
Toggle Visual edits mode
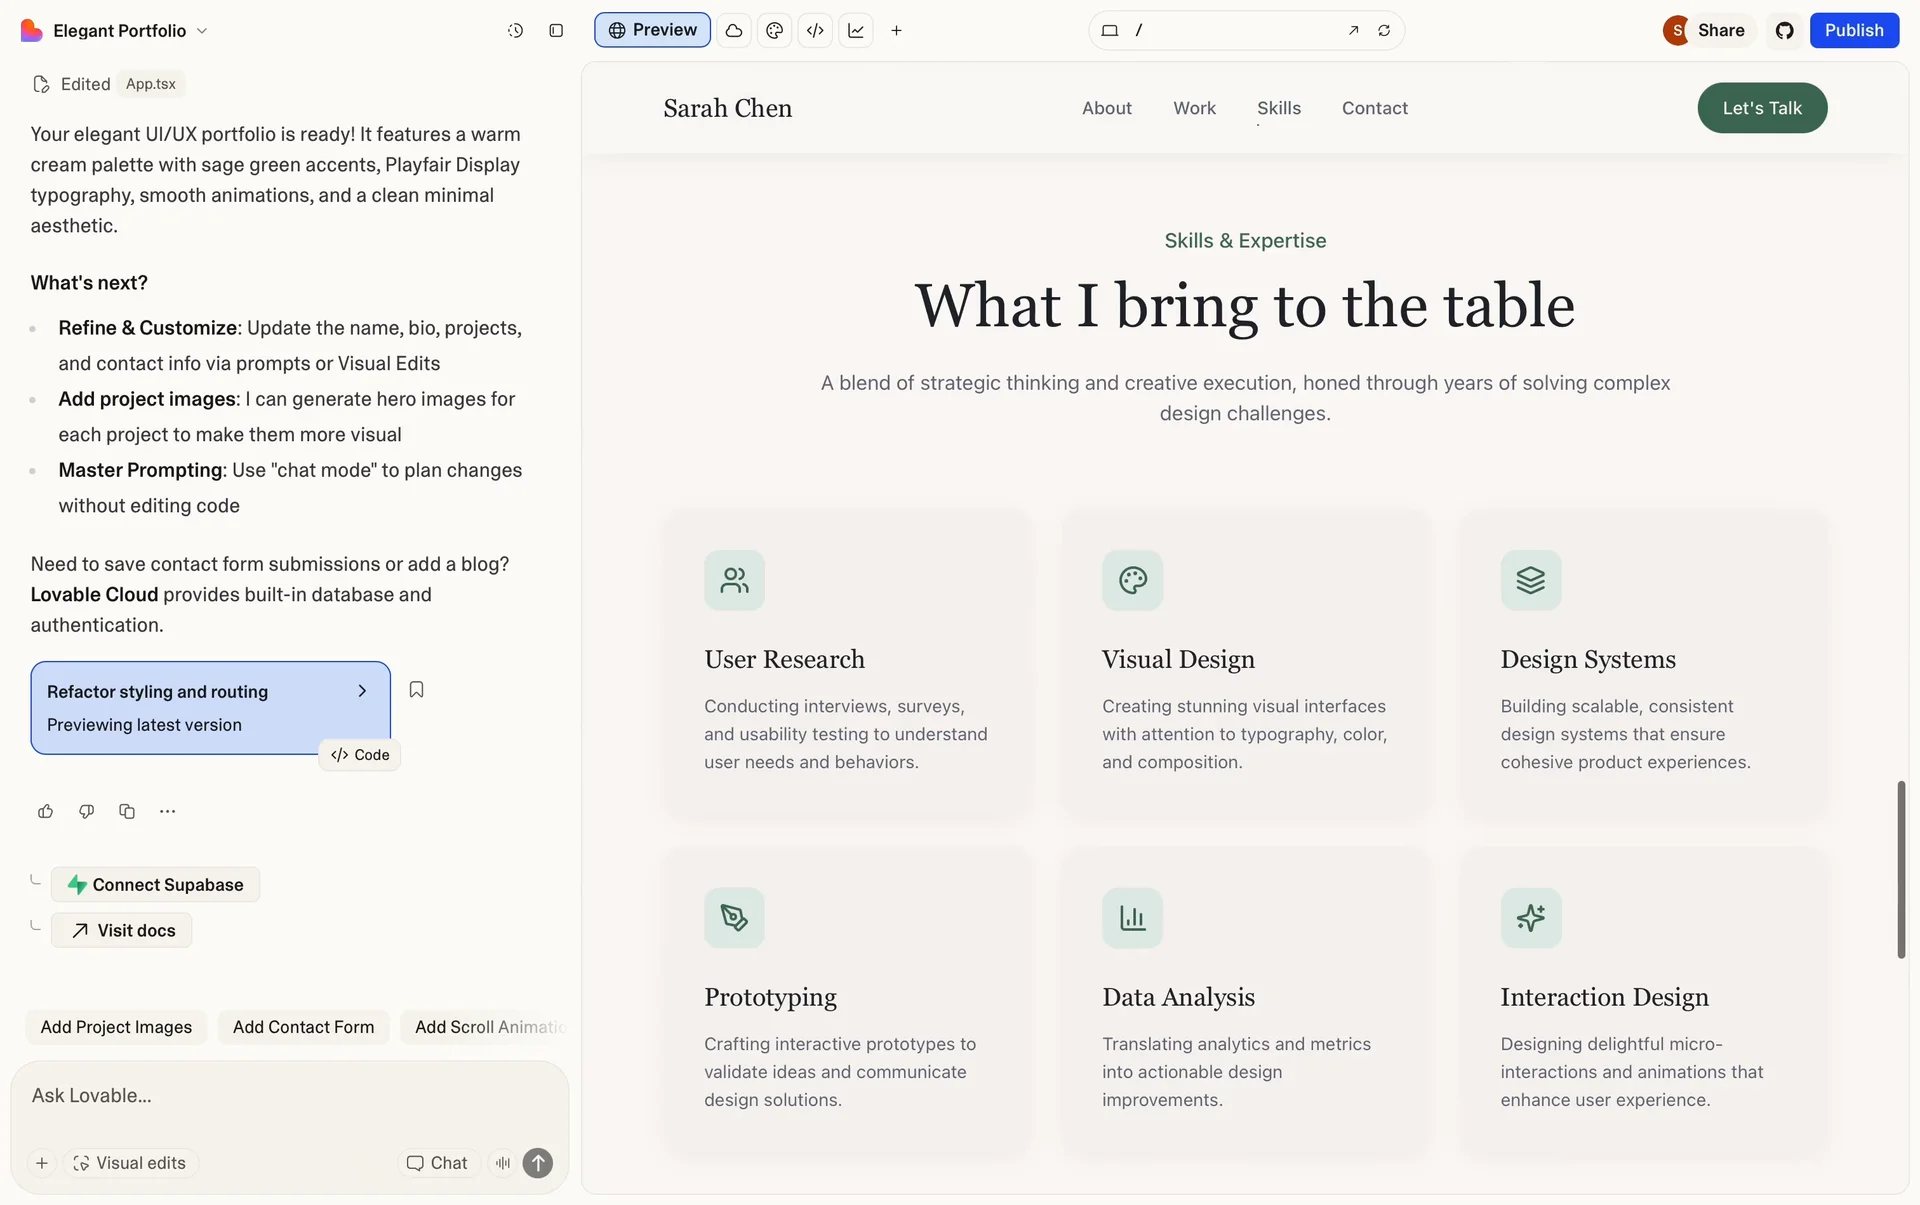click(130, 1163)
